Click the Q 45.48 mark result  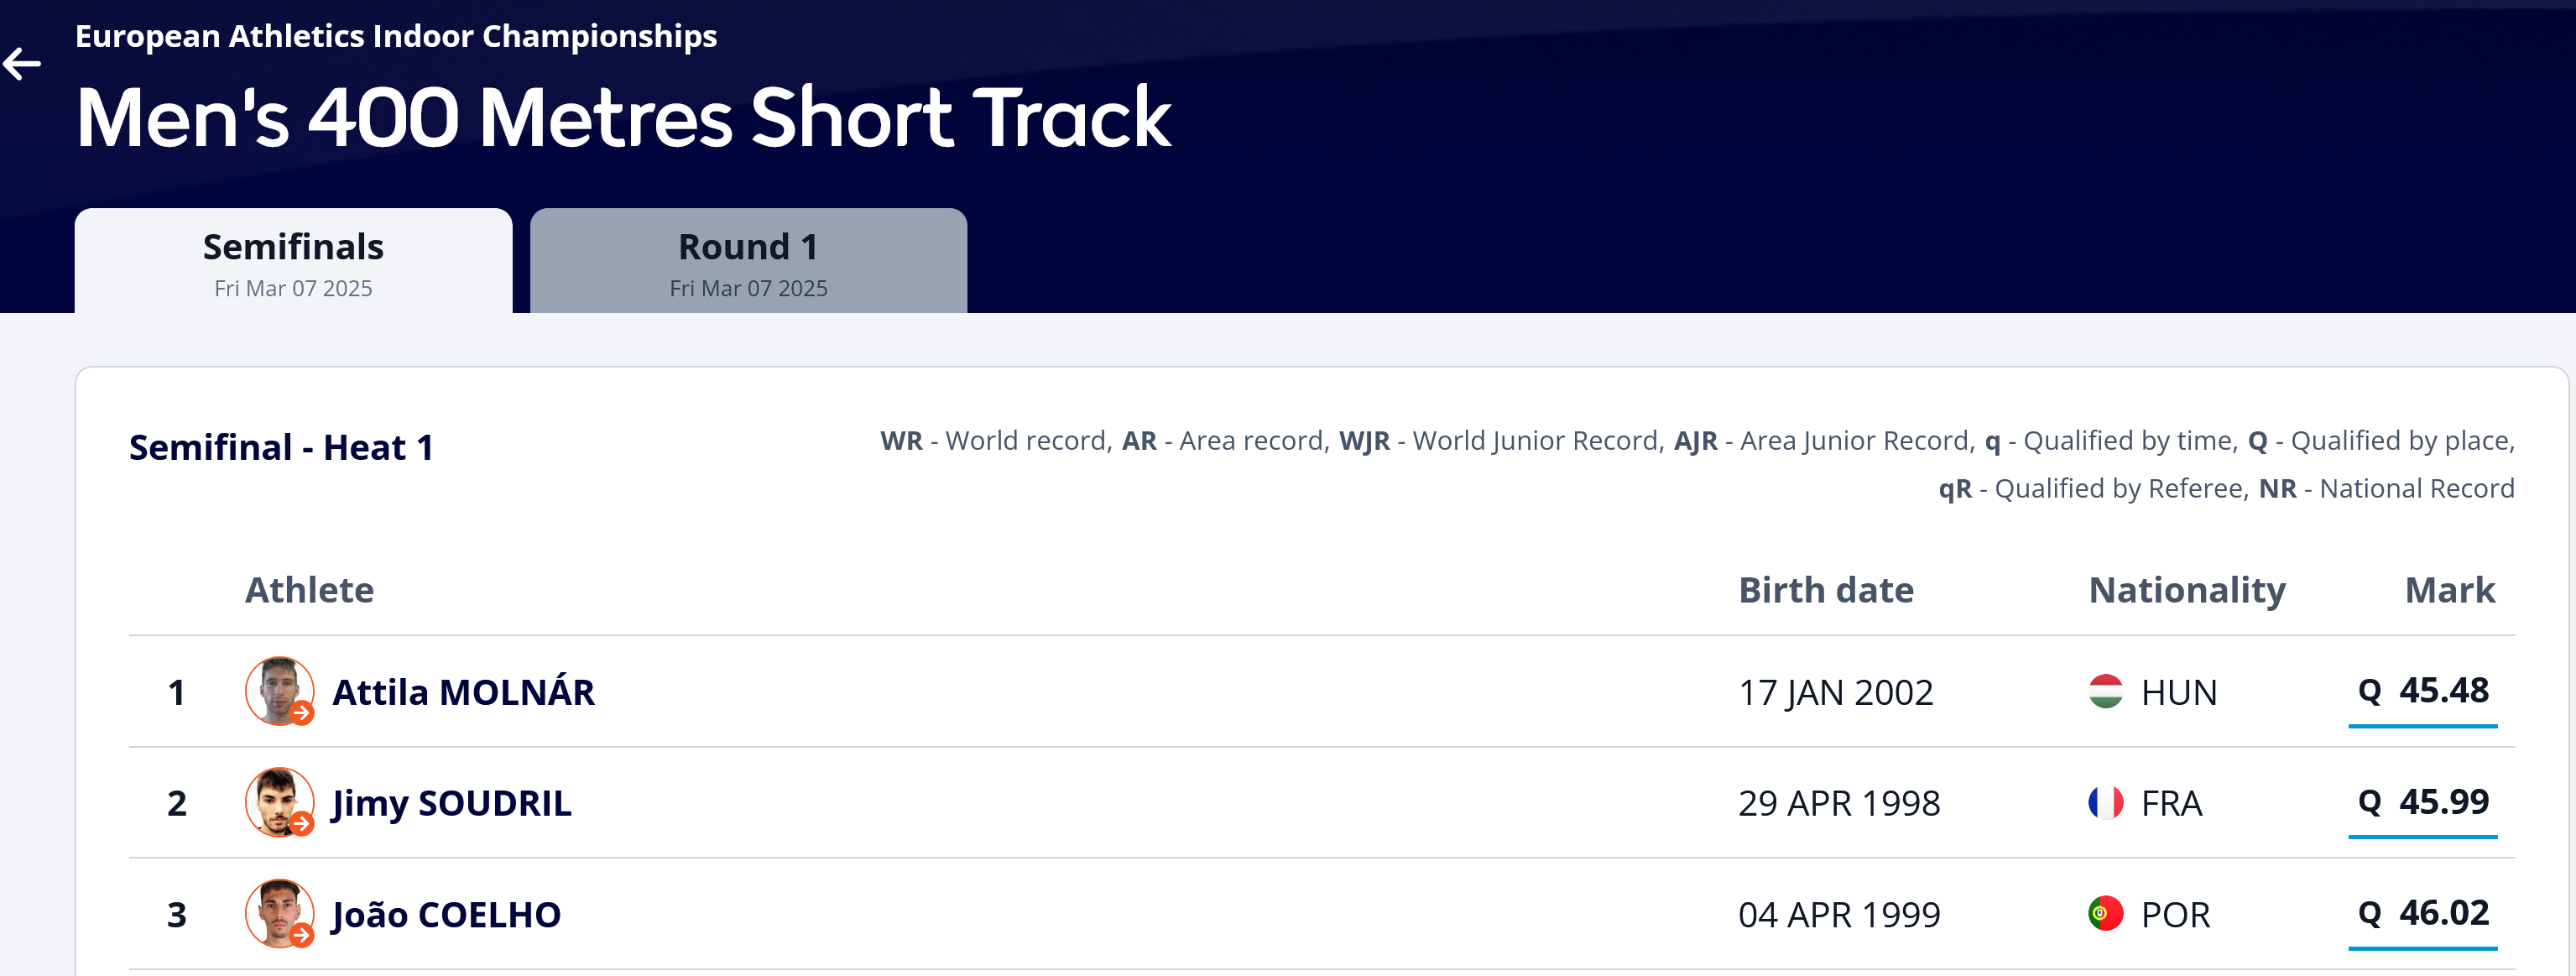[2422, 692]
